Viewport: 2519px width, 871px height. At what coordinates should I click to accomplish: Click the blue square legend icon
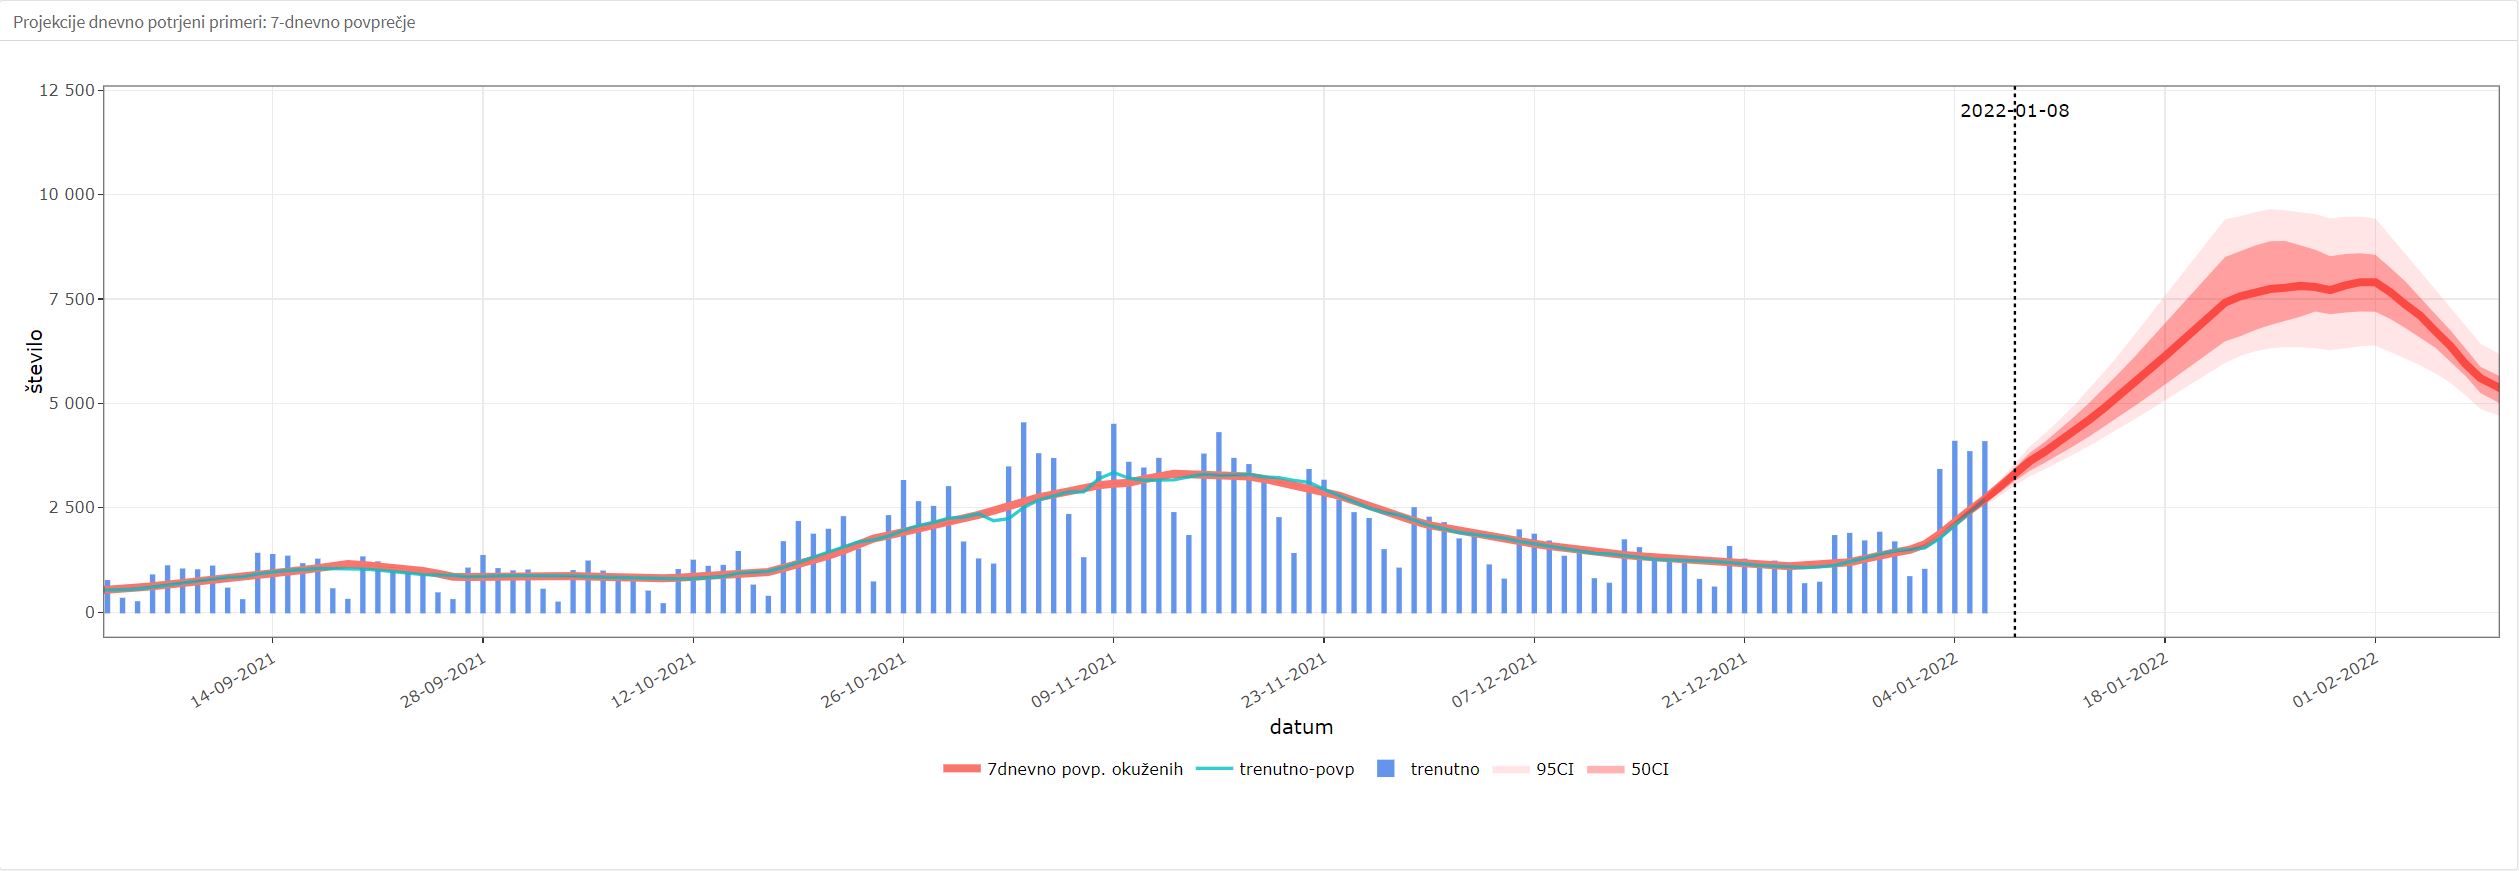pyautogui.click(x=1386, y=769)
